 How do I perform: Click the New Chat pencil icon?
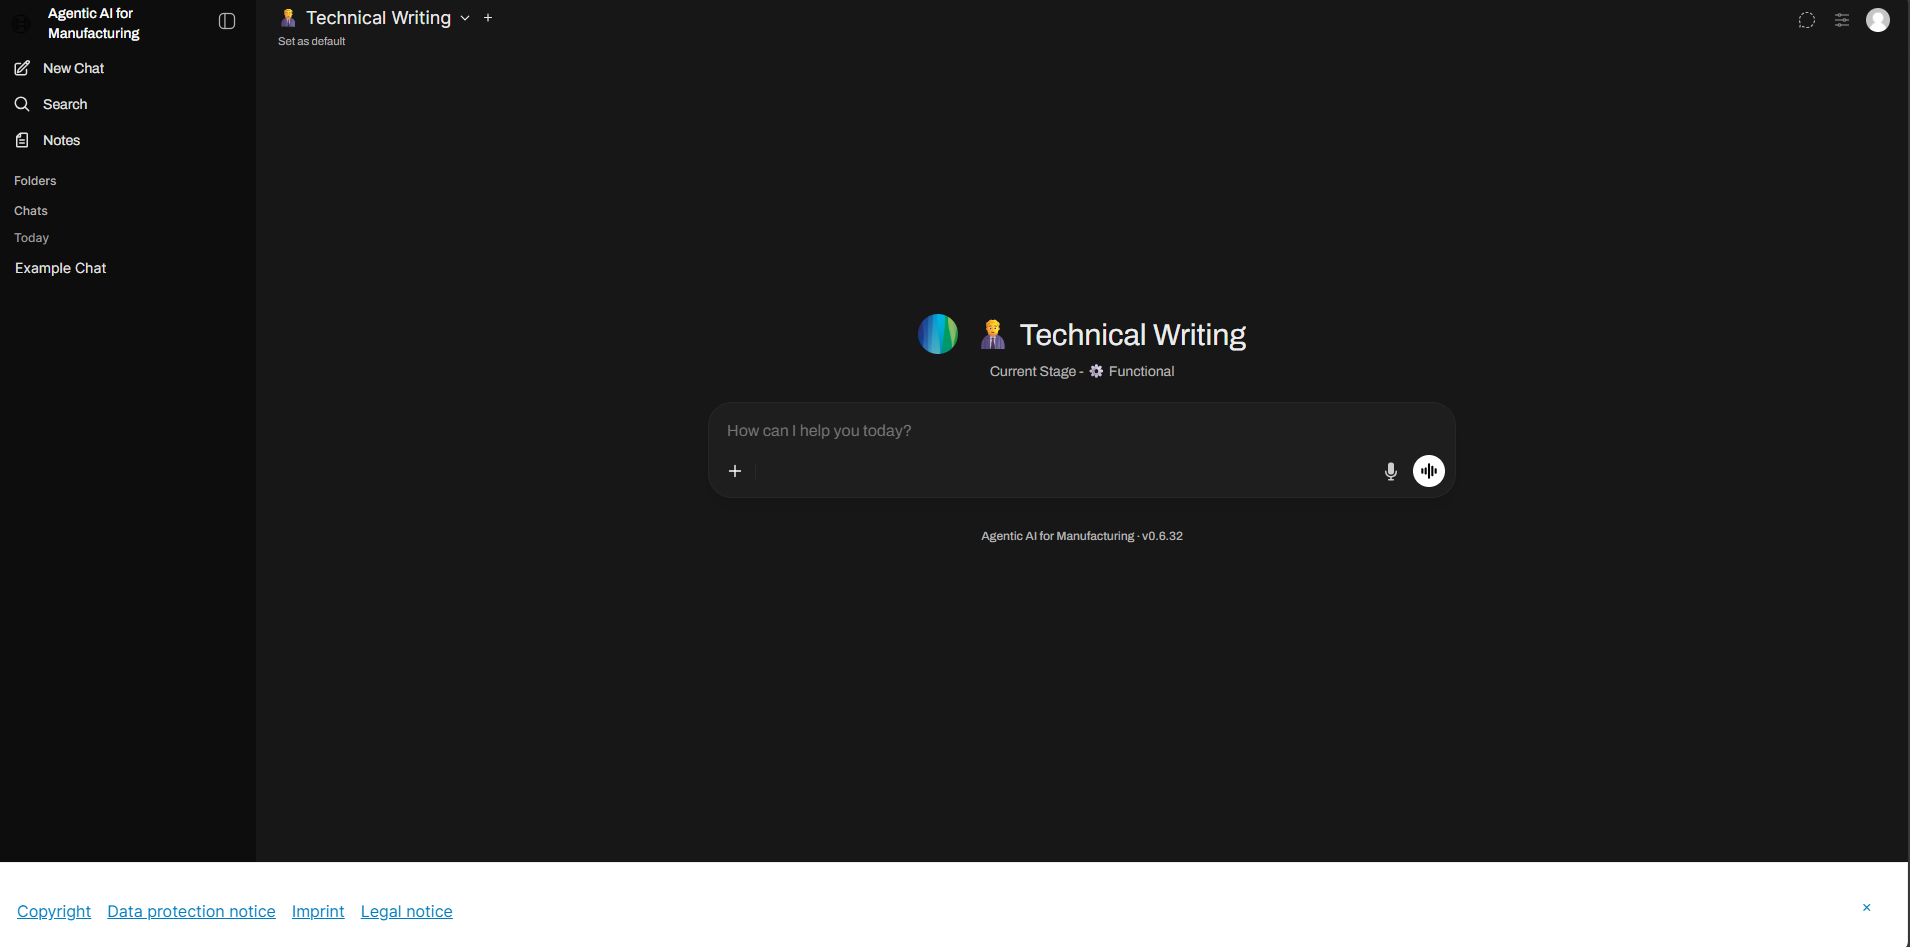(x=22, y=68)
